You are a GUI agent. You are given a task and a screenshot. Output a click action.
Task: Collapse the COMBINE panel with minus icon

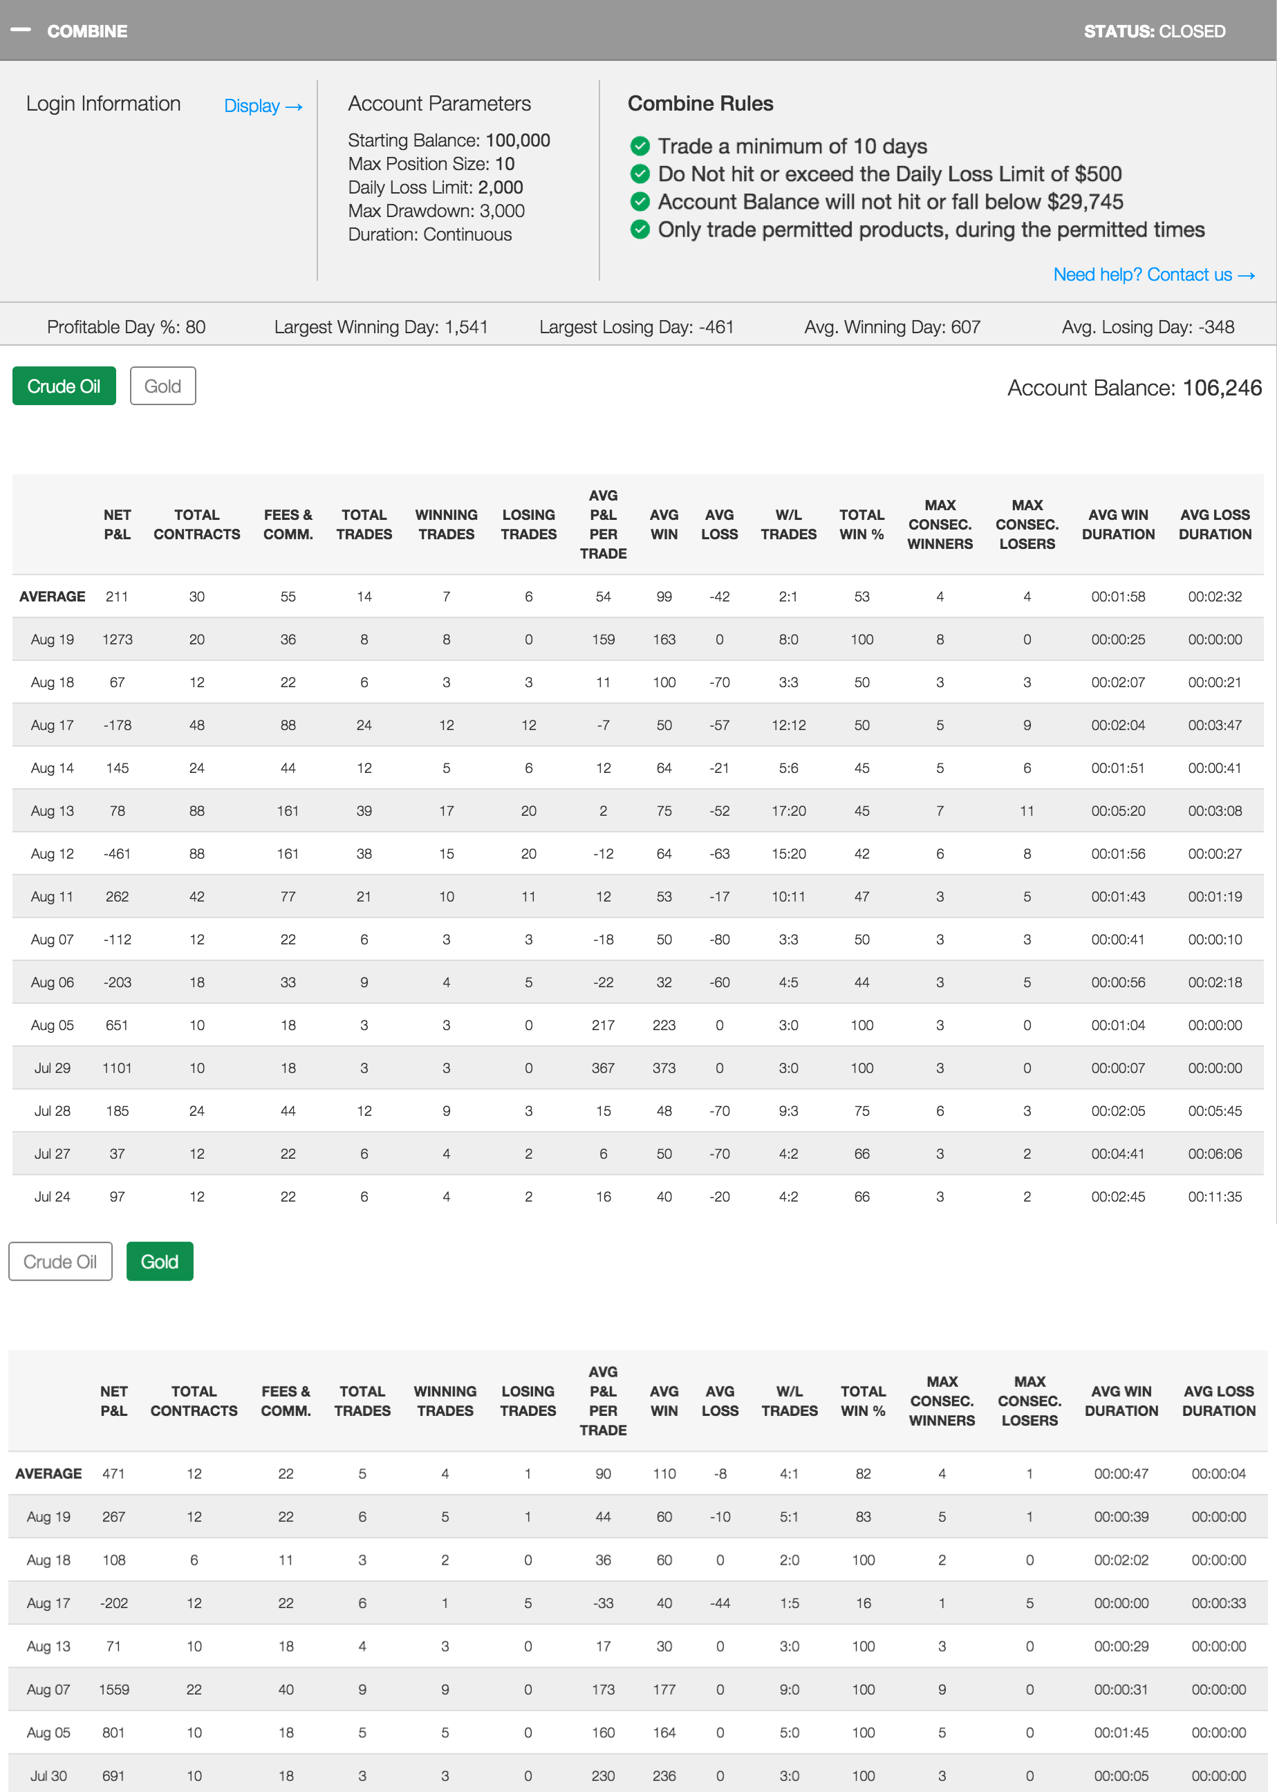21,30
